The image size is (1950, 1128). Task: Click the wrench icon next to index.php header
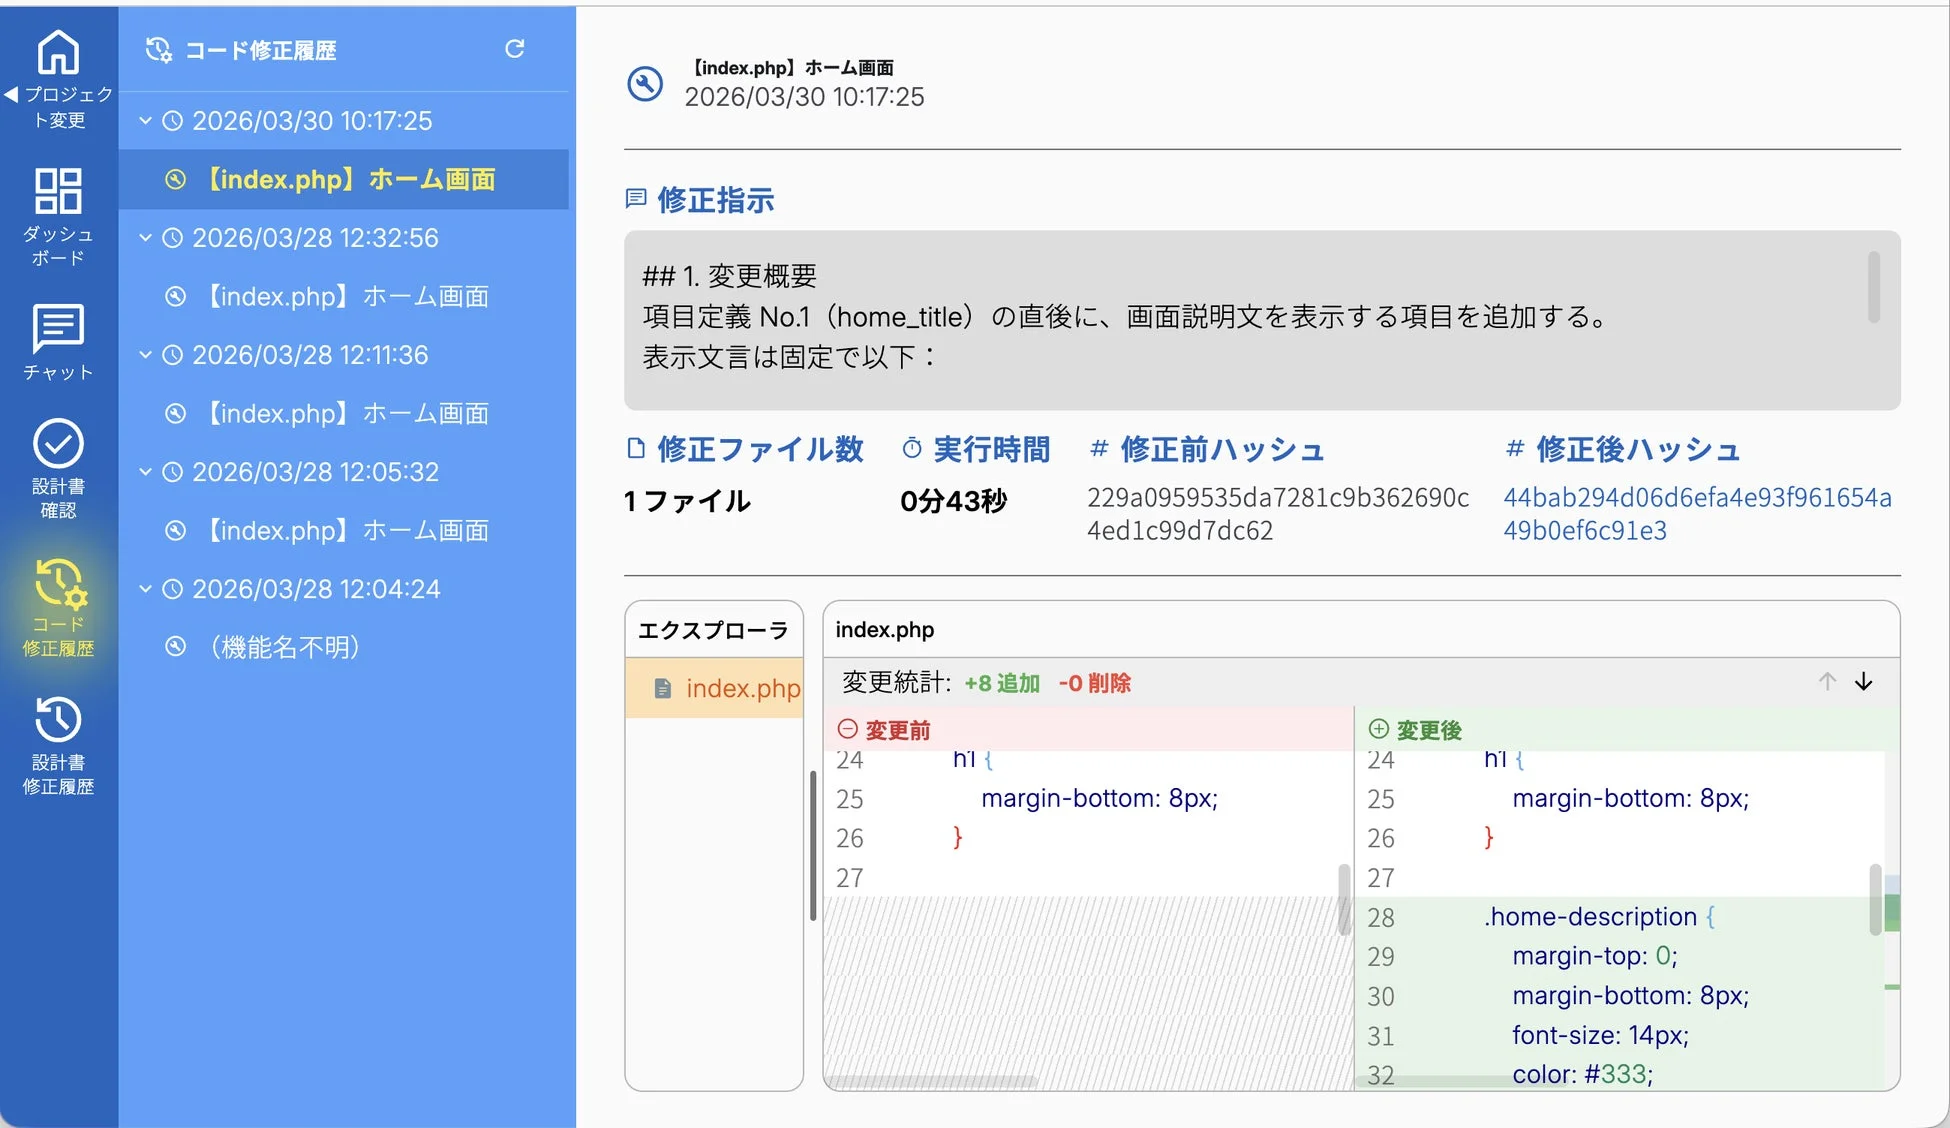(x=647, y=84)
